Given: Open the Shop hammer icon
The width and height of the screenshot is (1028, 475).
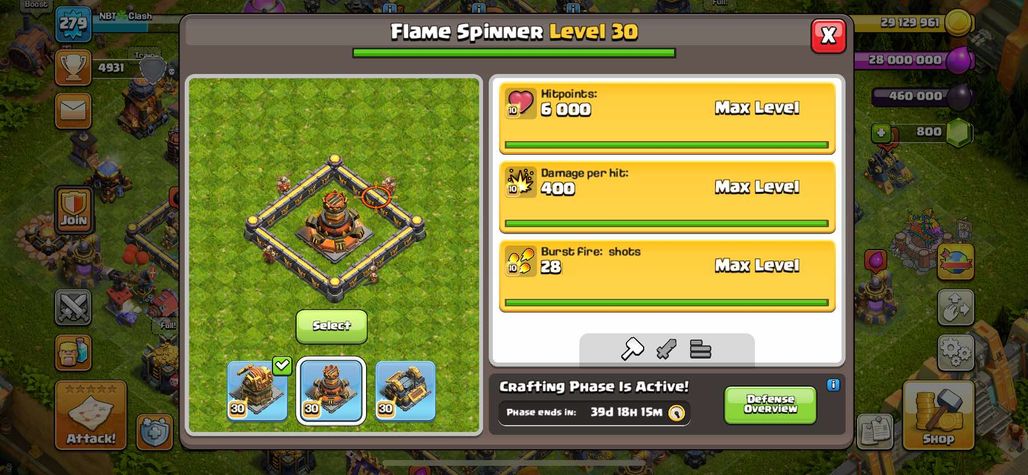Looking at the screenshot, I should click(938, 415).
